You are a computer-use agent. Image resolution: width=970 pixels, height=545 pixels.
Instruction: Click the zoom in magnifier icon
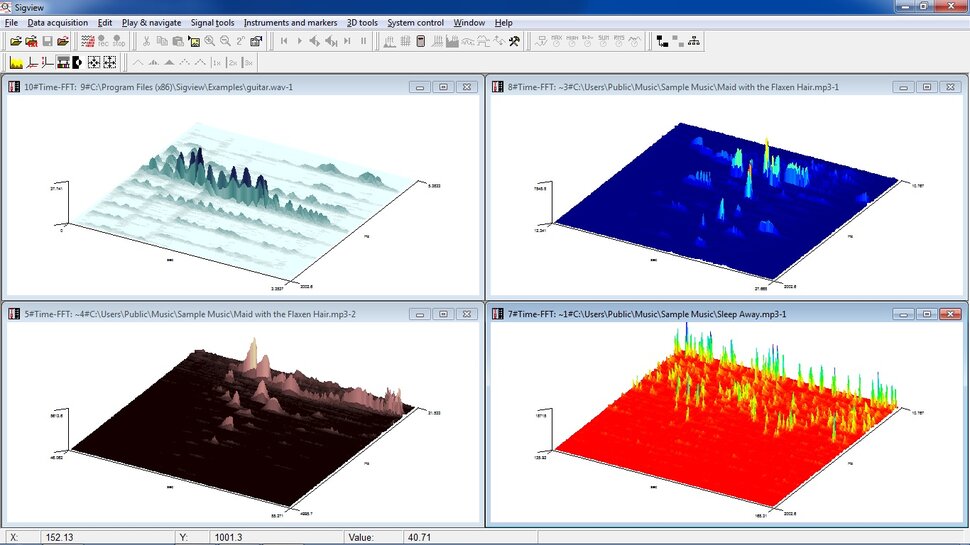click(x=210, y=41)
